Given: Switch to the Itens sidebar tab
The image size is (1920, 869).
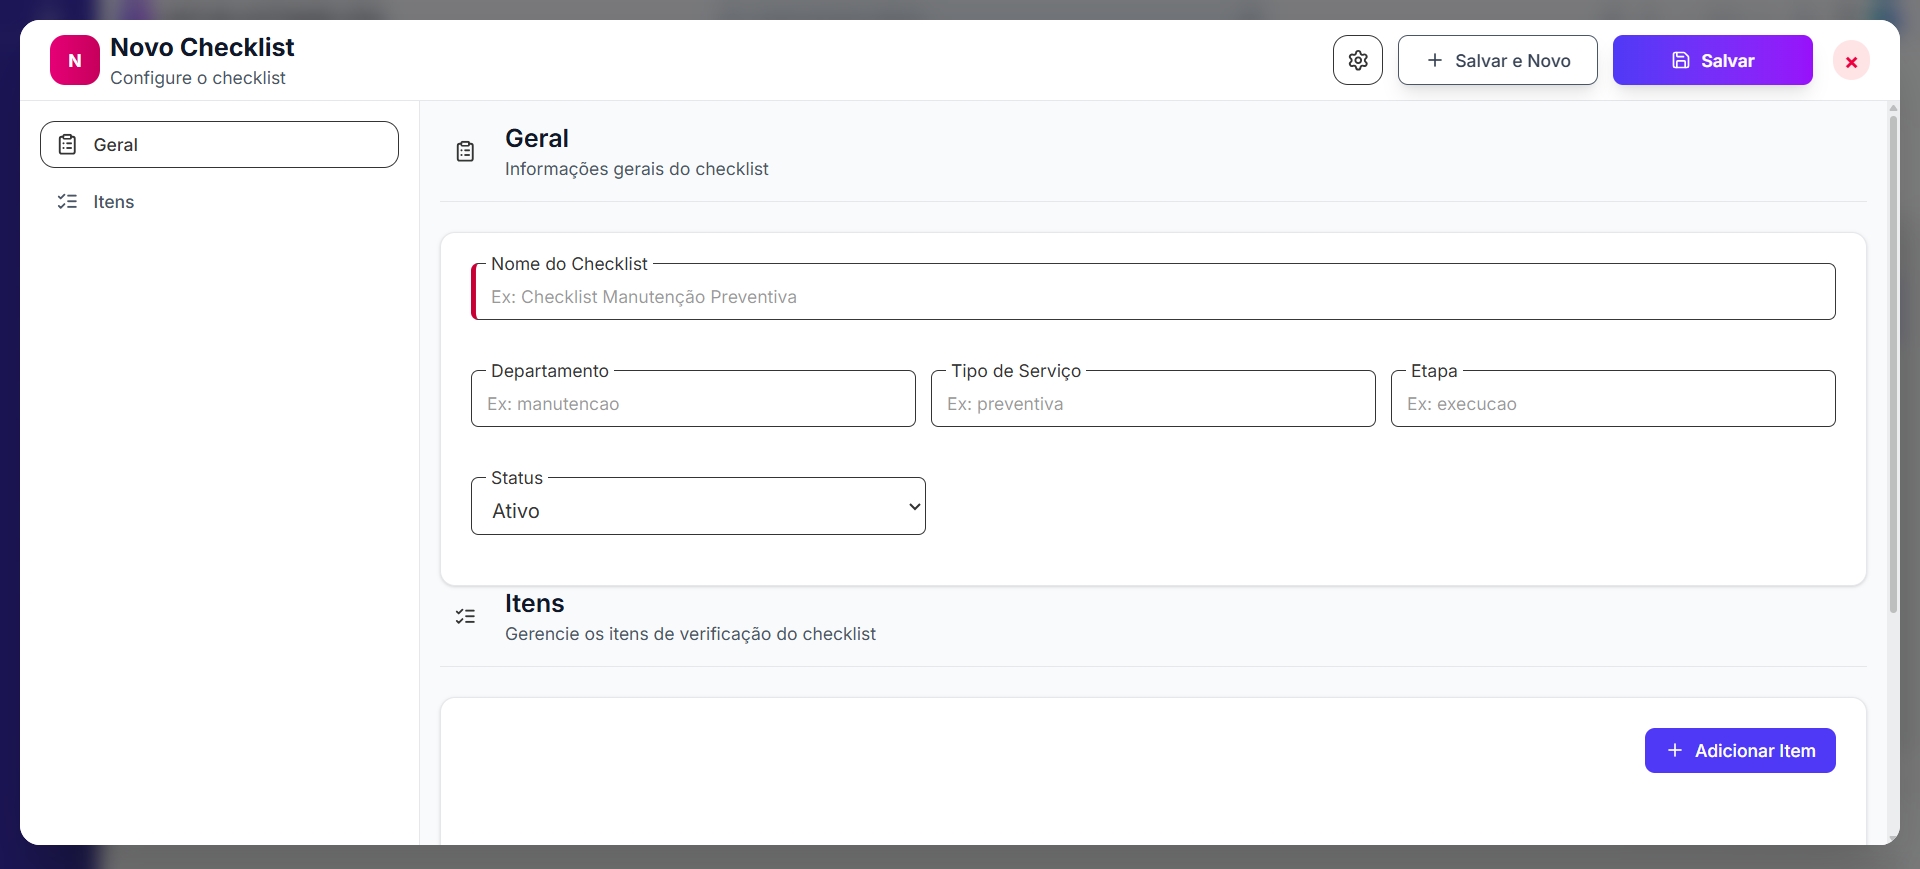Looking at the screenshot, I should (x=114, y=202).
